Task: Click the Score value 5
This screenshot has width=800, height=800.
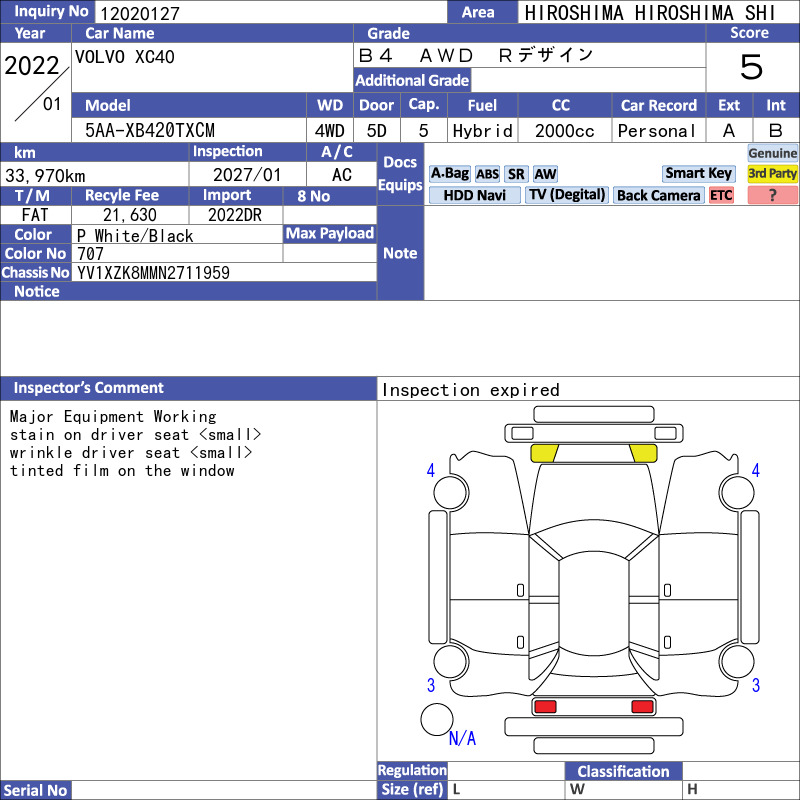Action: [752, 67]
